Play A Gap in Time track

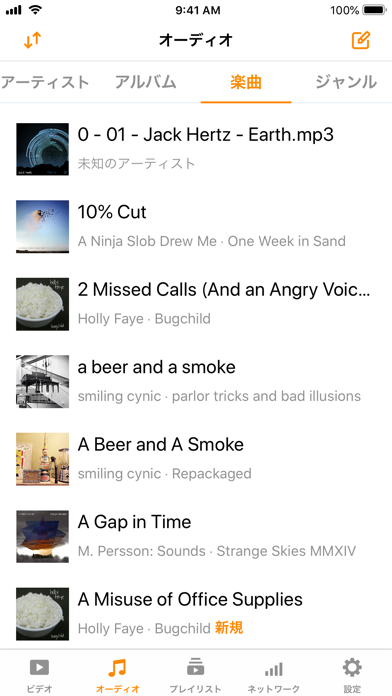click(x=196, y=536)
